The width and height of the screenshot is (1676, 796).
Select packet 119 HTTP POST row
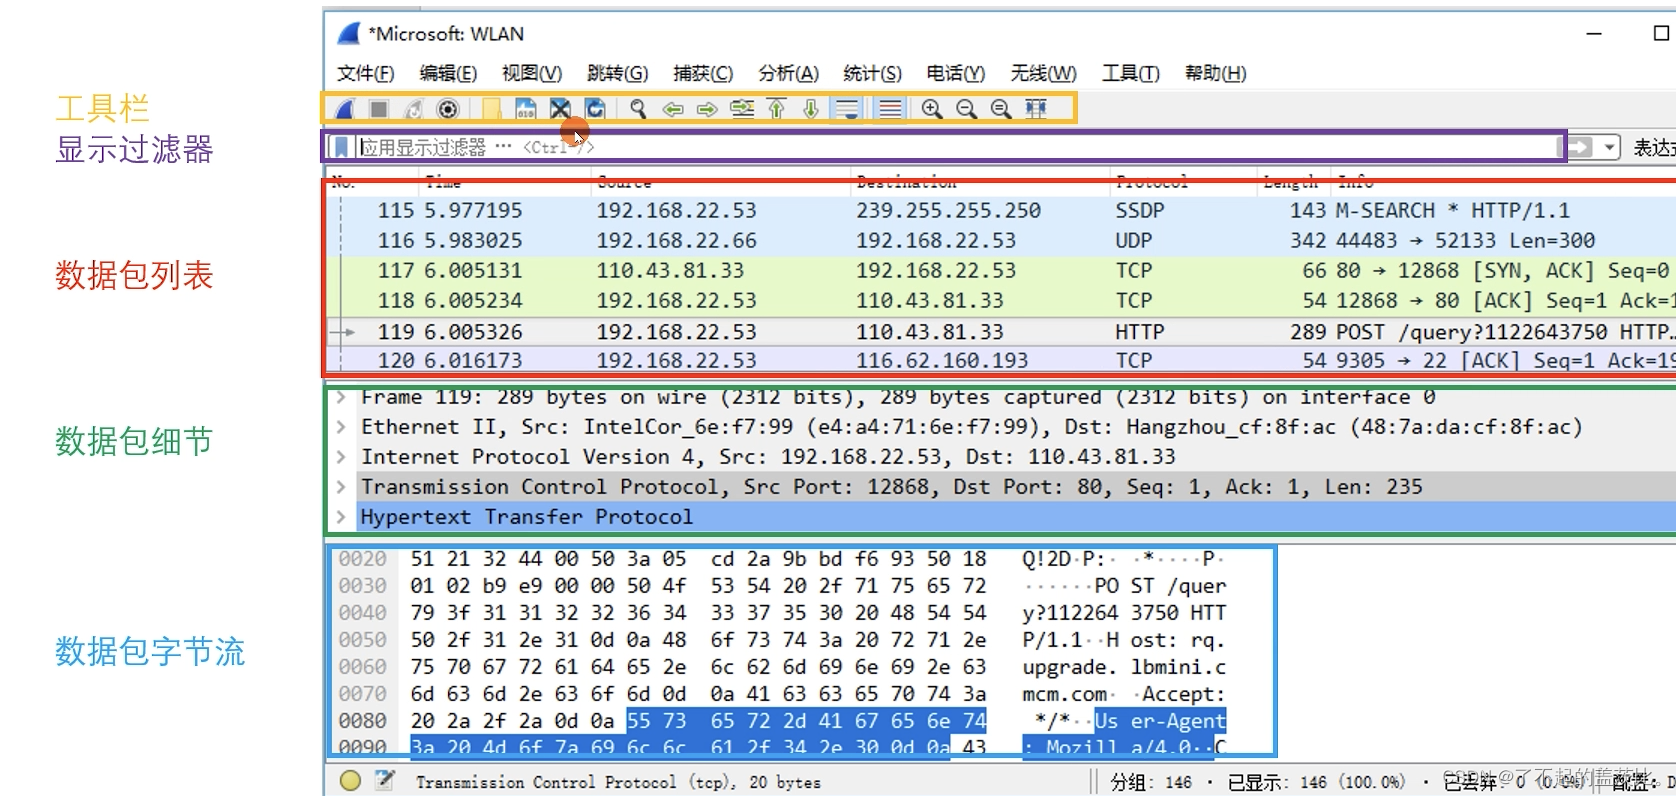click(x=1001, y=332)
